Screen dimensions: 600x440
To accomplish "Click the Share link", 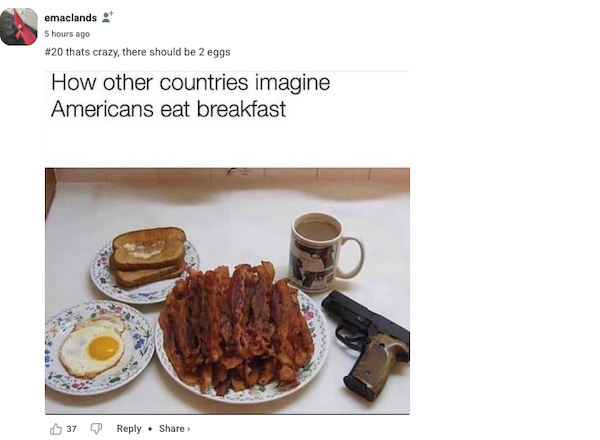I will [x=171, y=429].
